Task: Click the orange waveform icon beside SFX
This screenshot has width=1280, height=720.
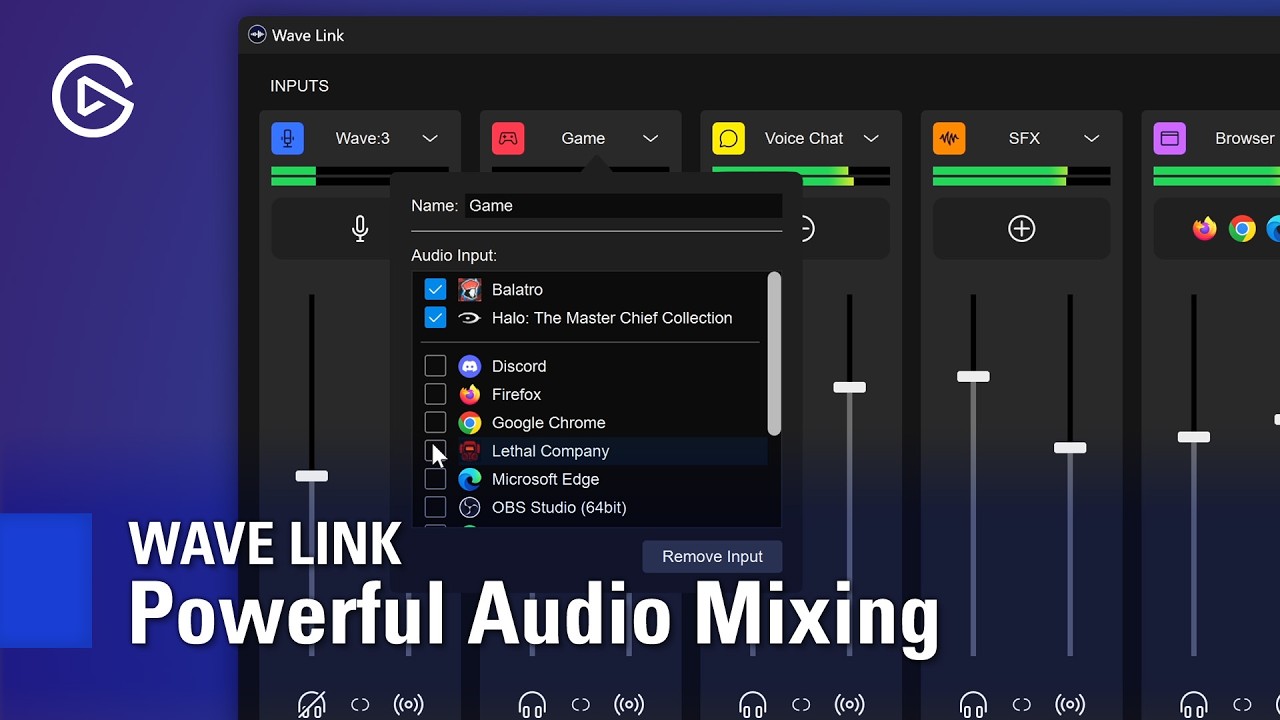Action: pyautogui.click(x=949, y=138)
